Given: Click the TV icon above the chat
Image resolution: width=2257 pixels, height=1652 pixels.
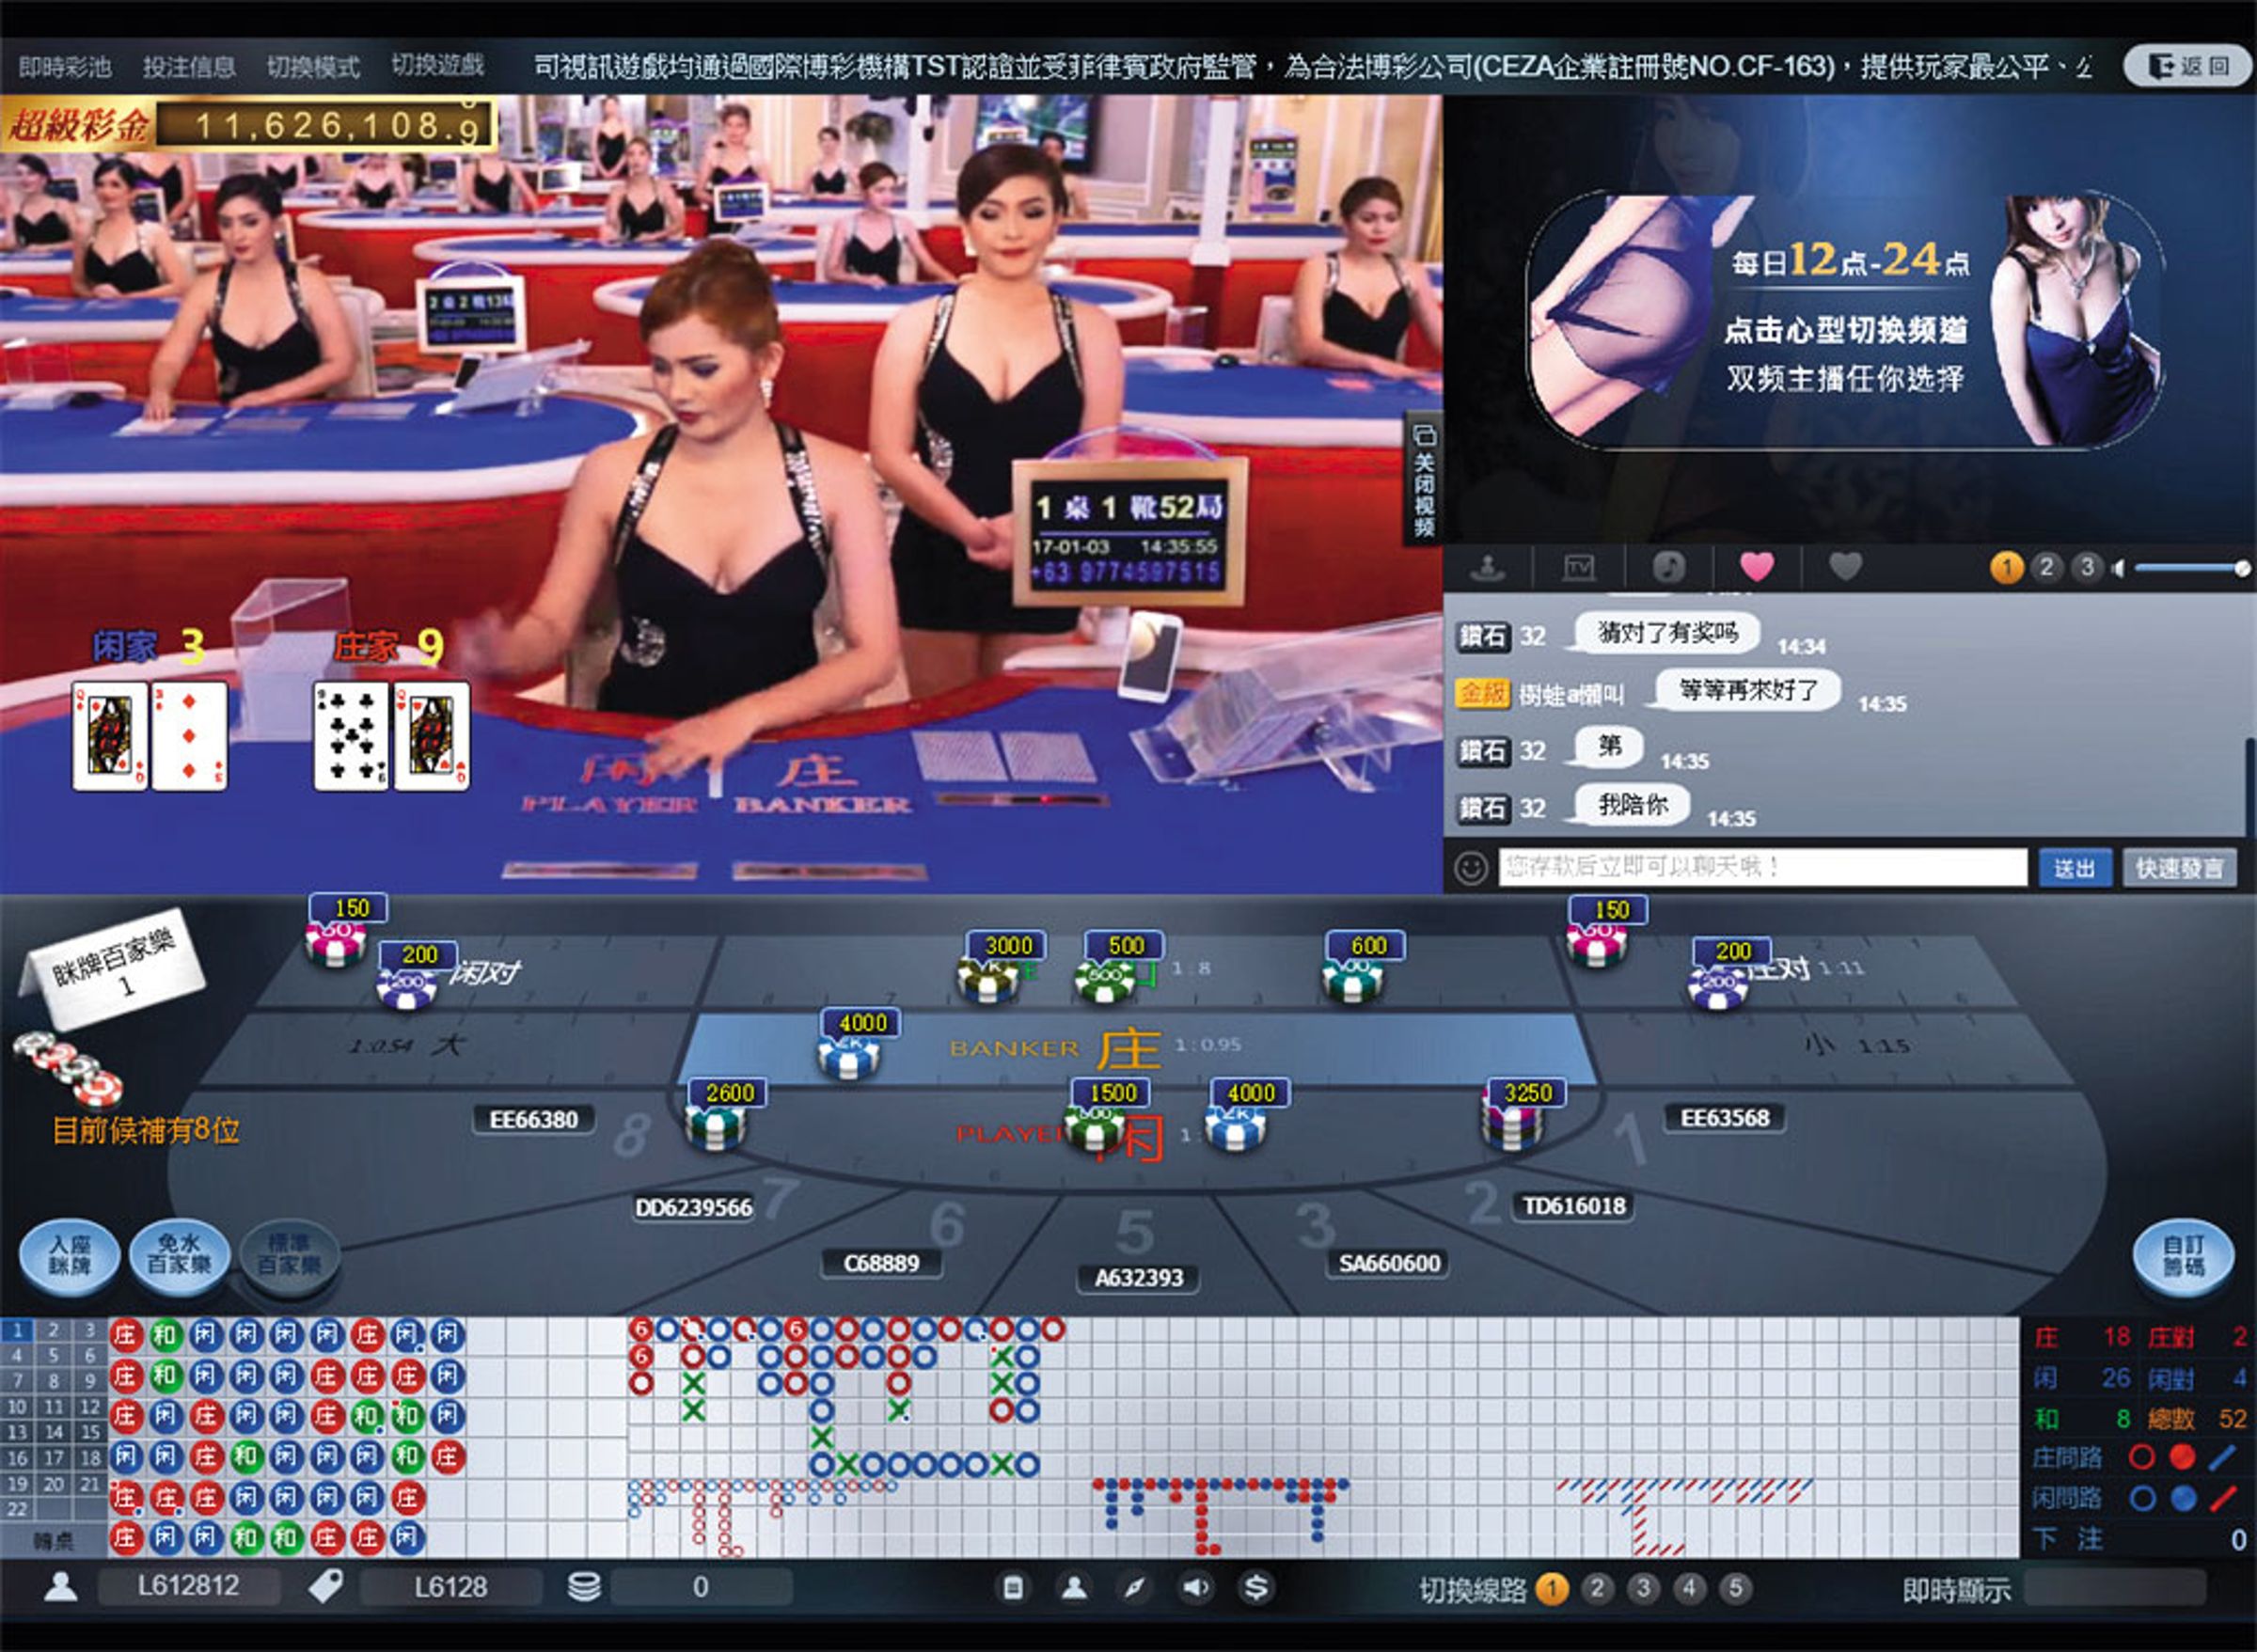Looking at the screenshot, I should [1579, 568].
